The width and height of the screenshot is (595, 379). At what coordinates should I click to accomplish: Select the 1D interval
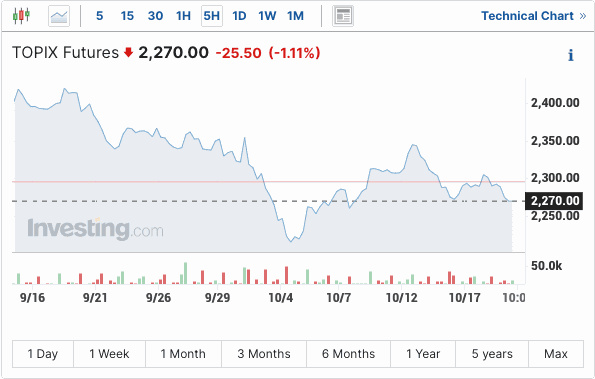pyautogui.click(x=239, y=16)
